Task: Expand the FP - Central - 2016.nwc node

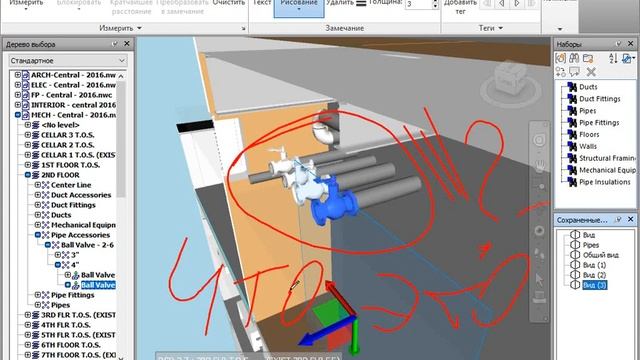Action: 18,95
